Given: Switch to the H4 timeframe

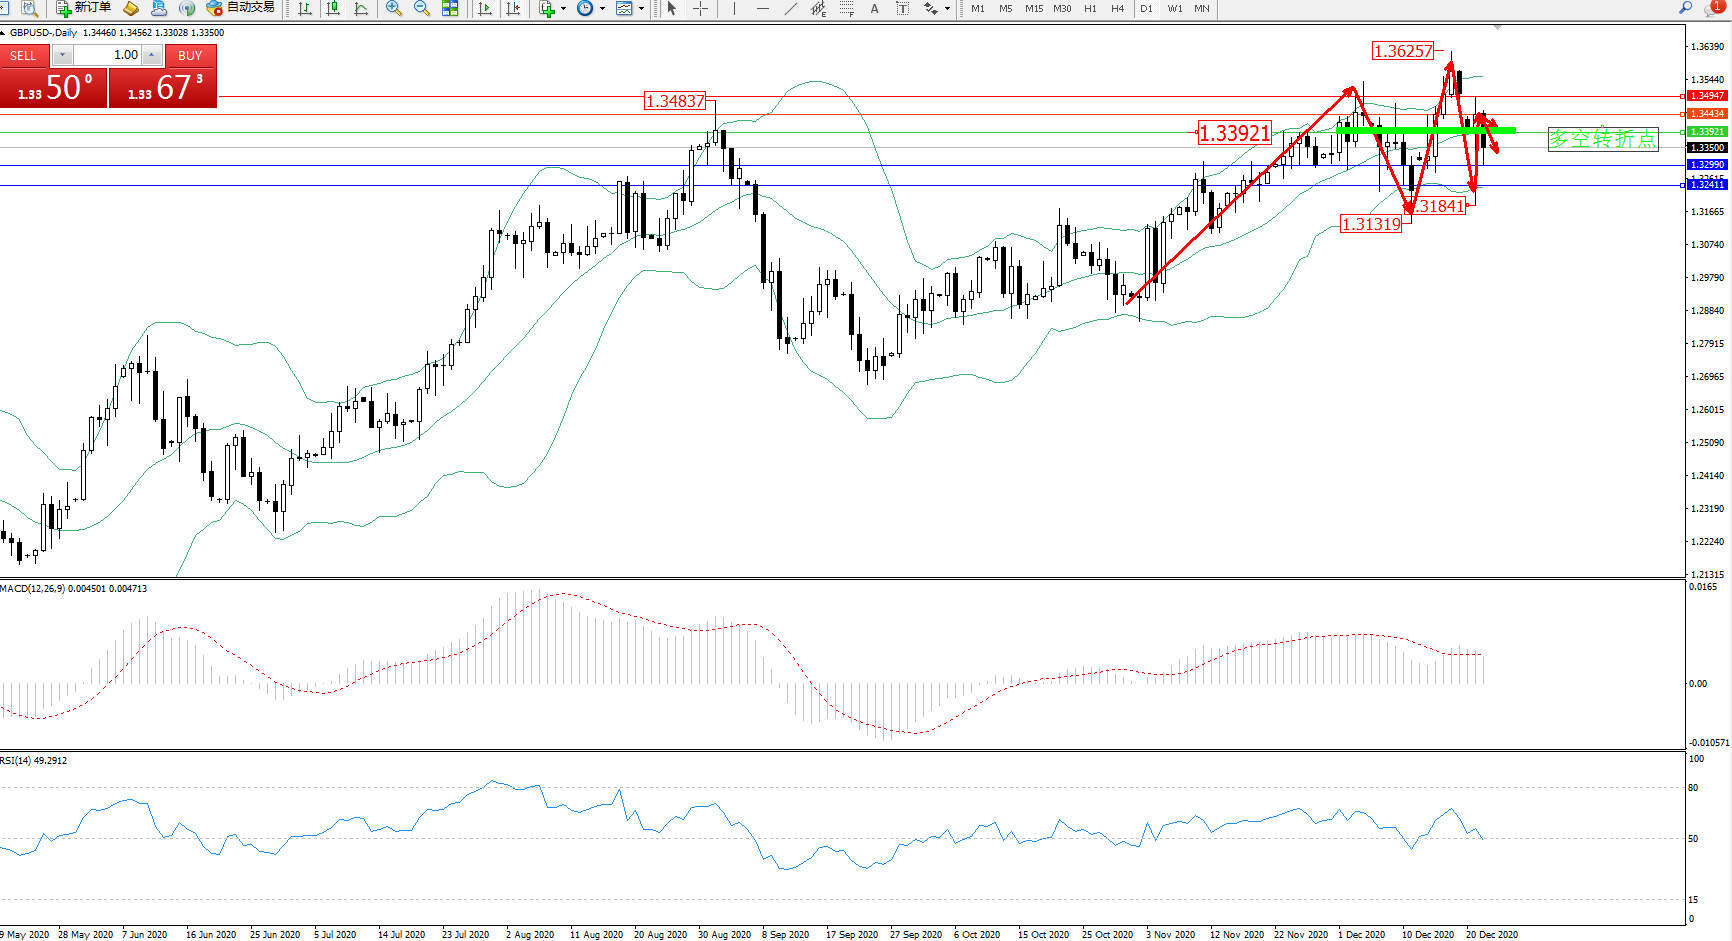Looking at the screenshot, I should 1117,8.
